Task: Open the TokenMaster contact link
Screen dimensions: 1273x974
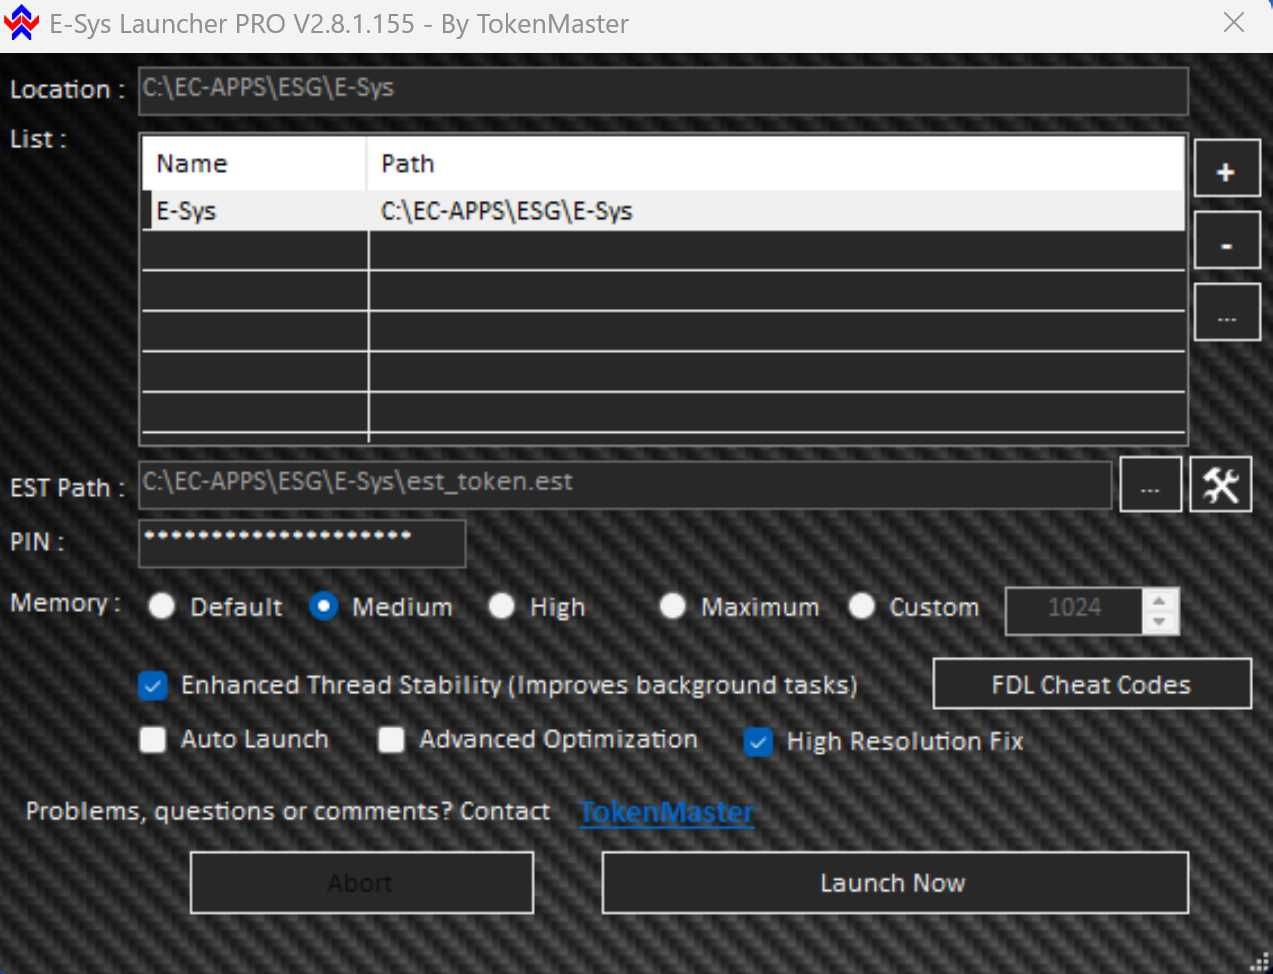Action: coord(667,812)
